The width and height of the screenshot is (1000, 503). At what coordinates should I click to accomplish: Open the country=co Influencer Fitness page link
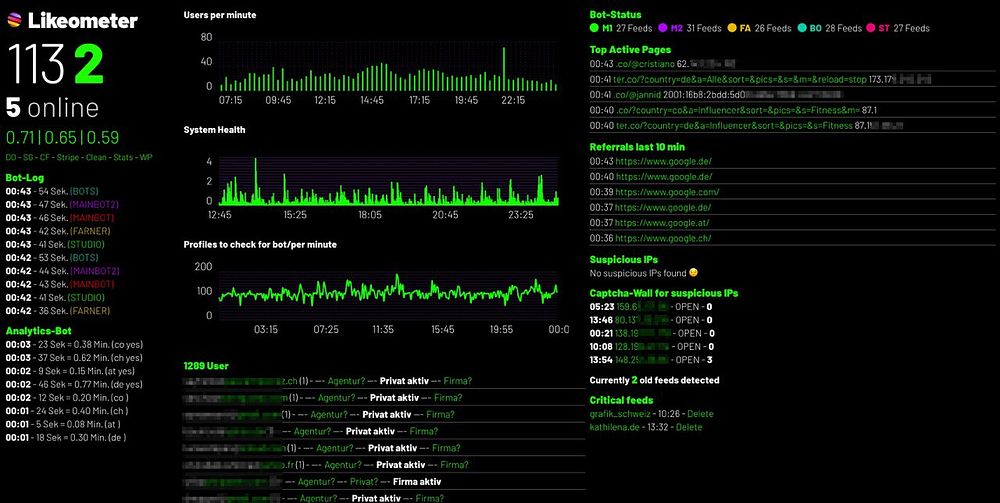pyautogui.click(x=737, y=110)
